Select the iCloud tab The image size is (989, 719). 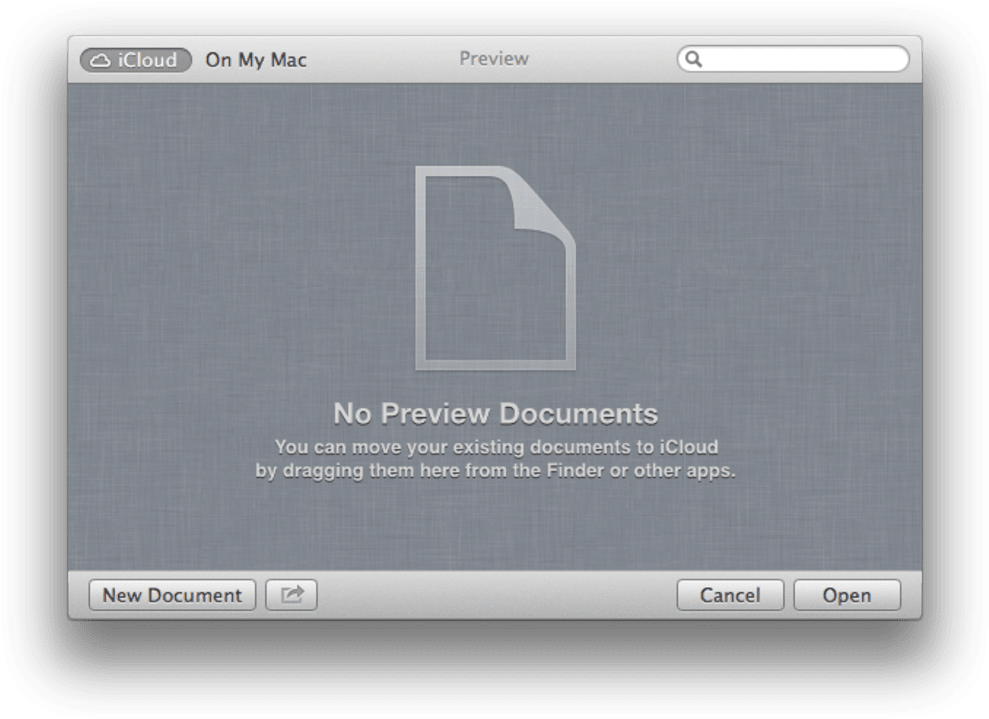coord(136,60)
